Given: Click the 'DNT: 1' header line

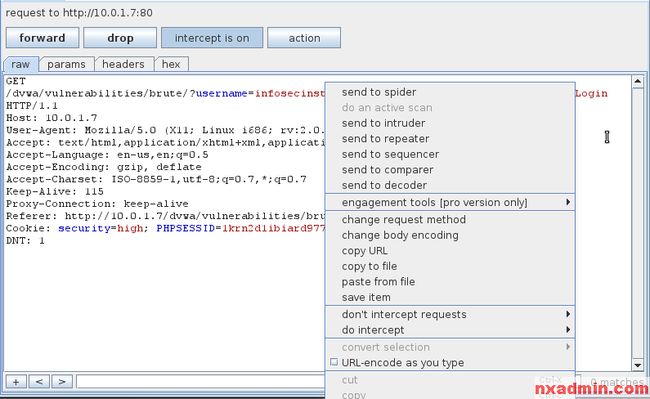Looking at the screenshot, I should pyautogui.click(x=25, y=241).
